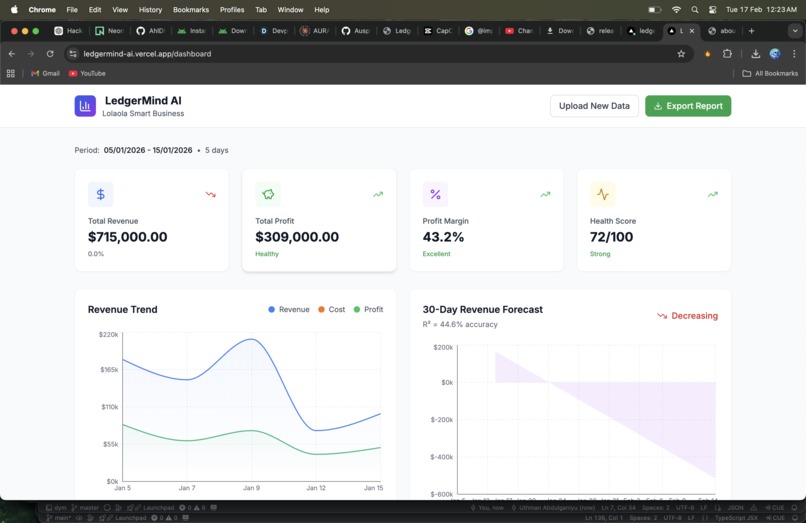Open the Apple menu
806x523 pixels.
click(x=14, y=9)
